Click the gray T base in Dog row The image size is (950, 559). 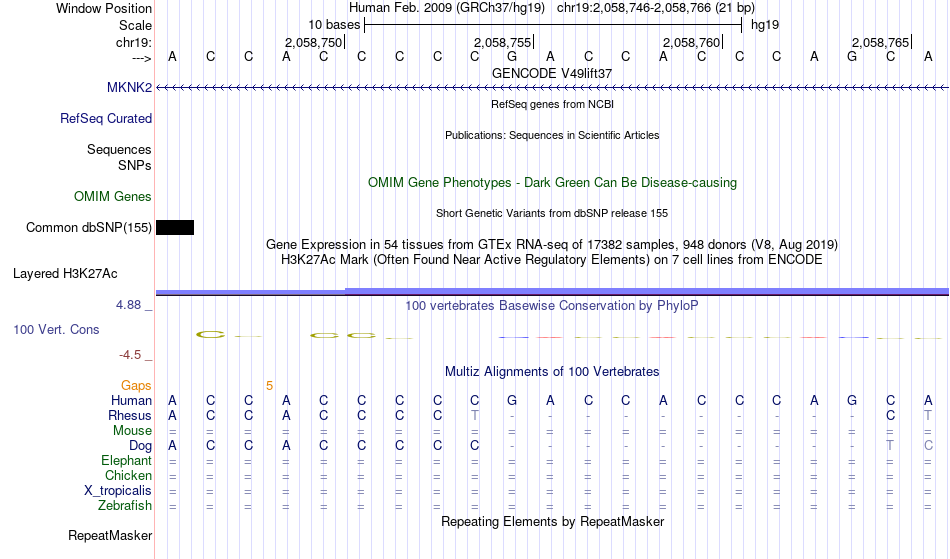(890, 446)
